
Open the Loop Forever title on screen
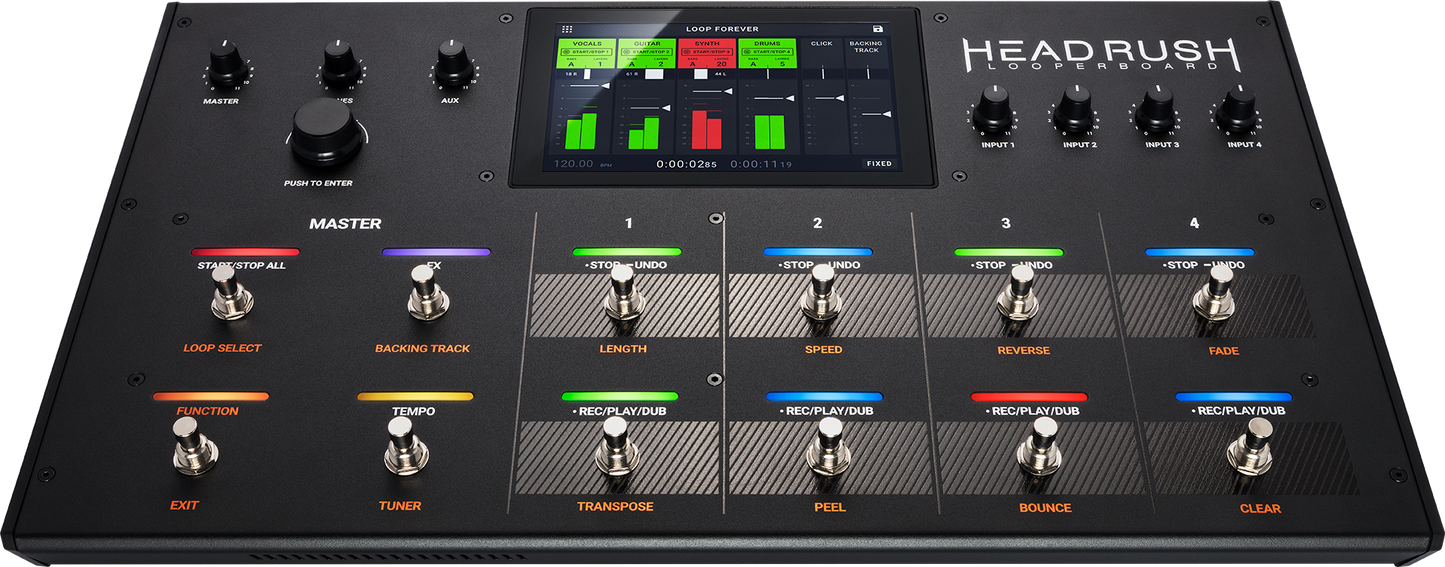(722, 30)
